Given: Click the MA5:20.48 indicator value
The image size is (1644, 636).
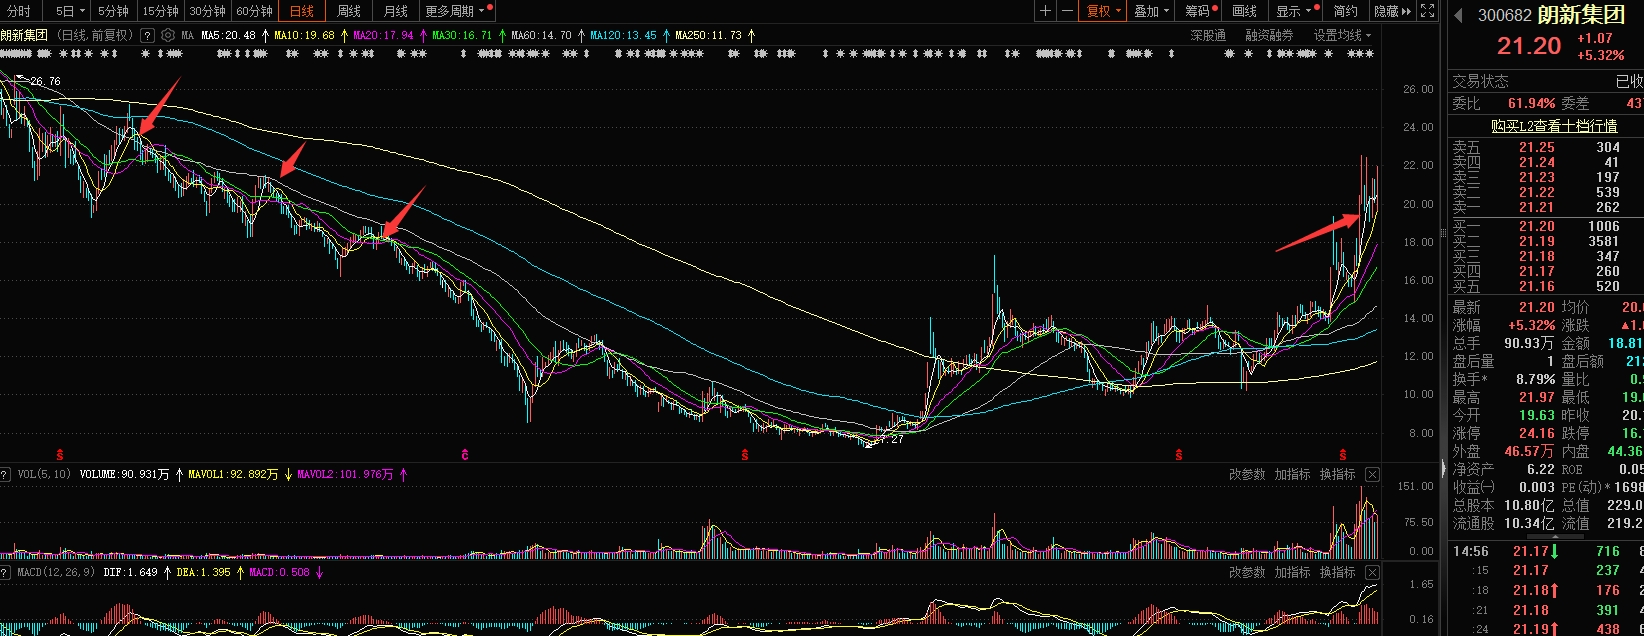Looking at the screenshot, I should 228,35.
